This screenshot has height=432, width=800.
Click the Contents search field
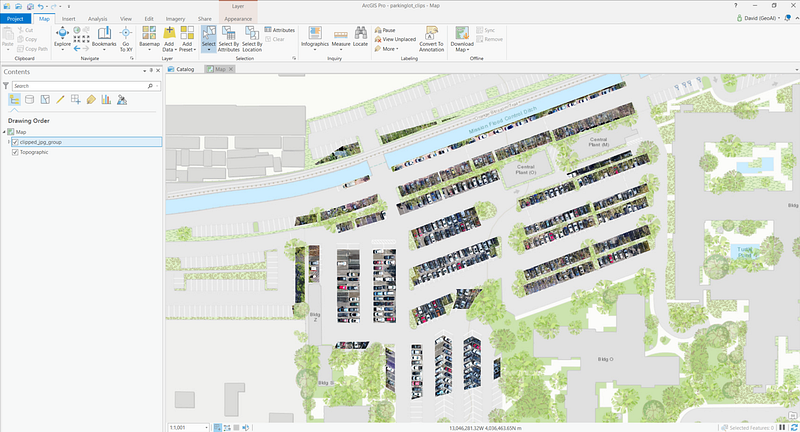[x=80, y=86]
